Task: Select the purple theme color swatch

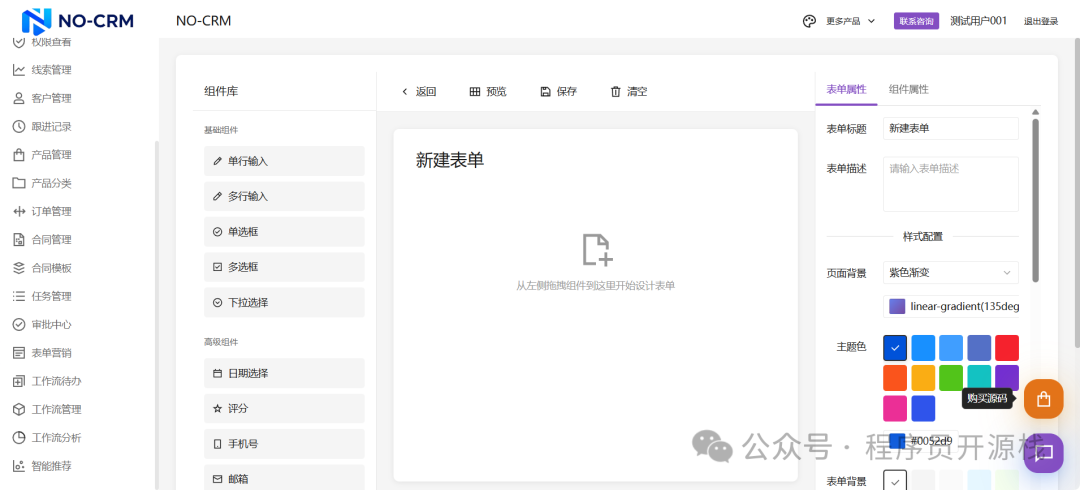Action: 1007,378
